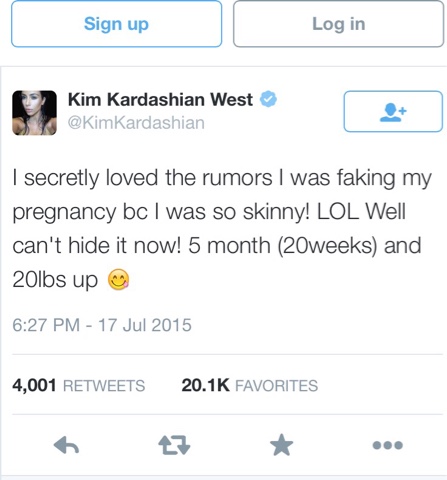447x480 pixels.
Task: View the 20.1K favorites count
Action: click(x=205, y=385)
